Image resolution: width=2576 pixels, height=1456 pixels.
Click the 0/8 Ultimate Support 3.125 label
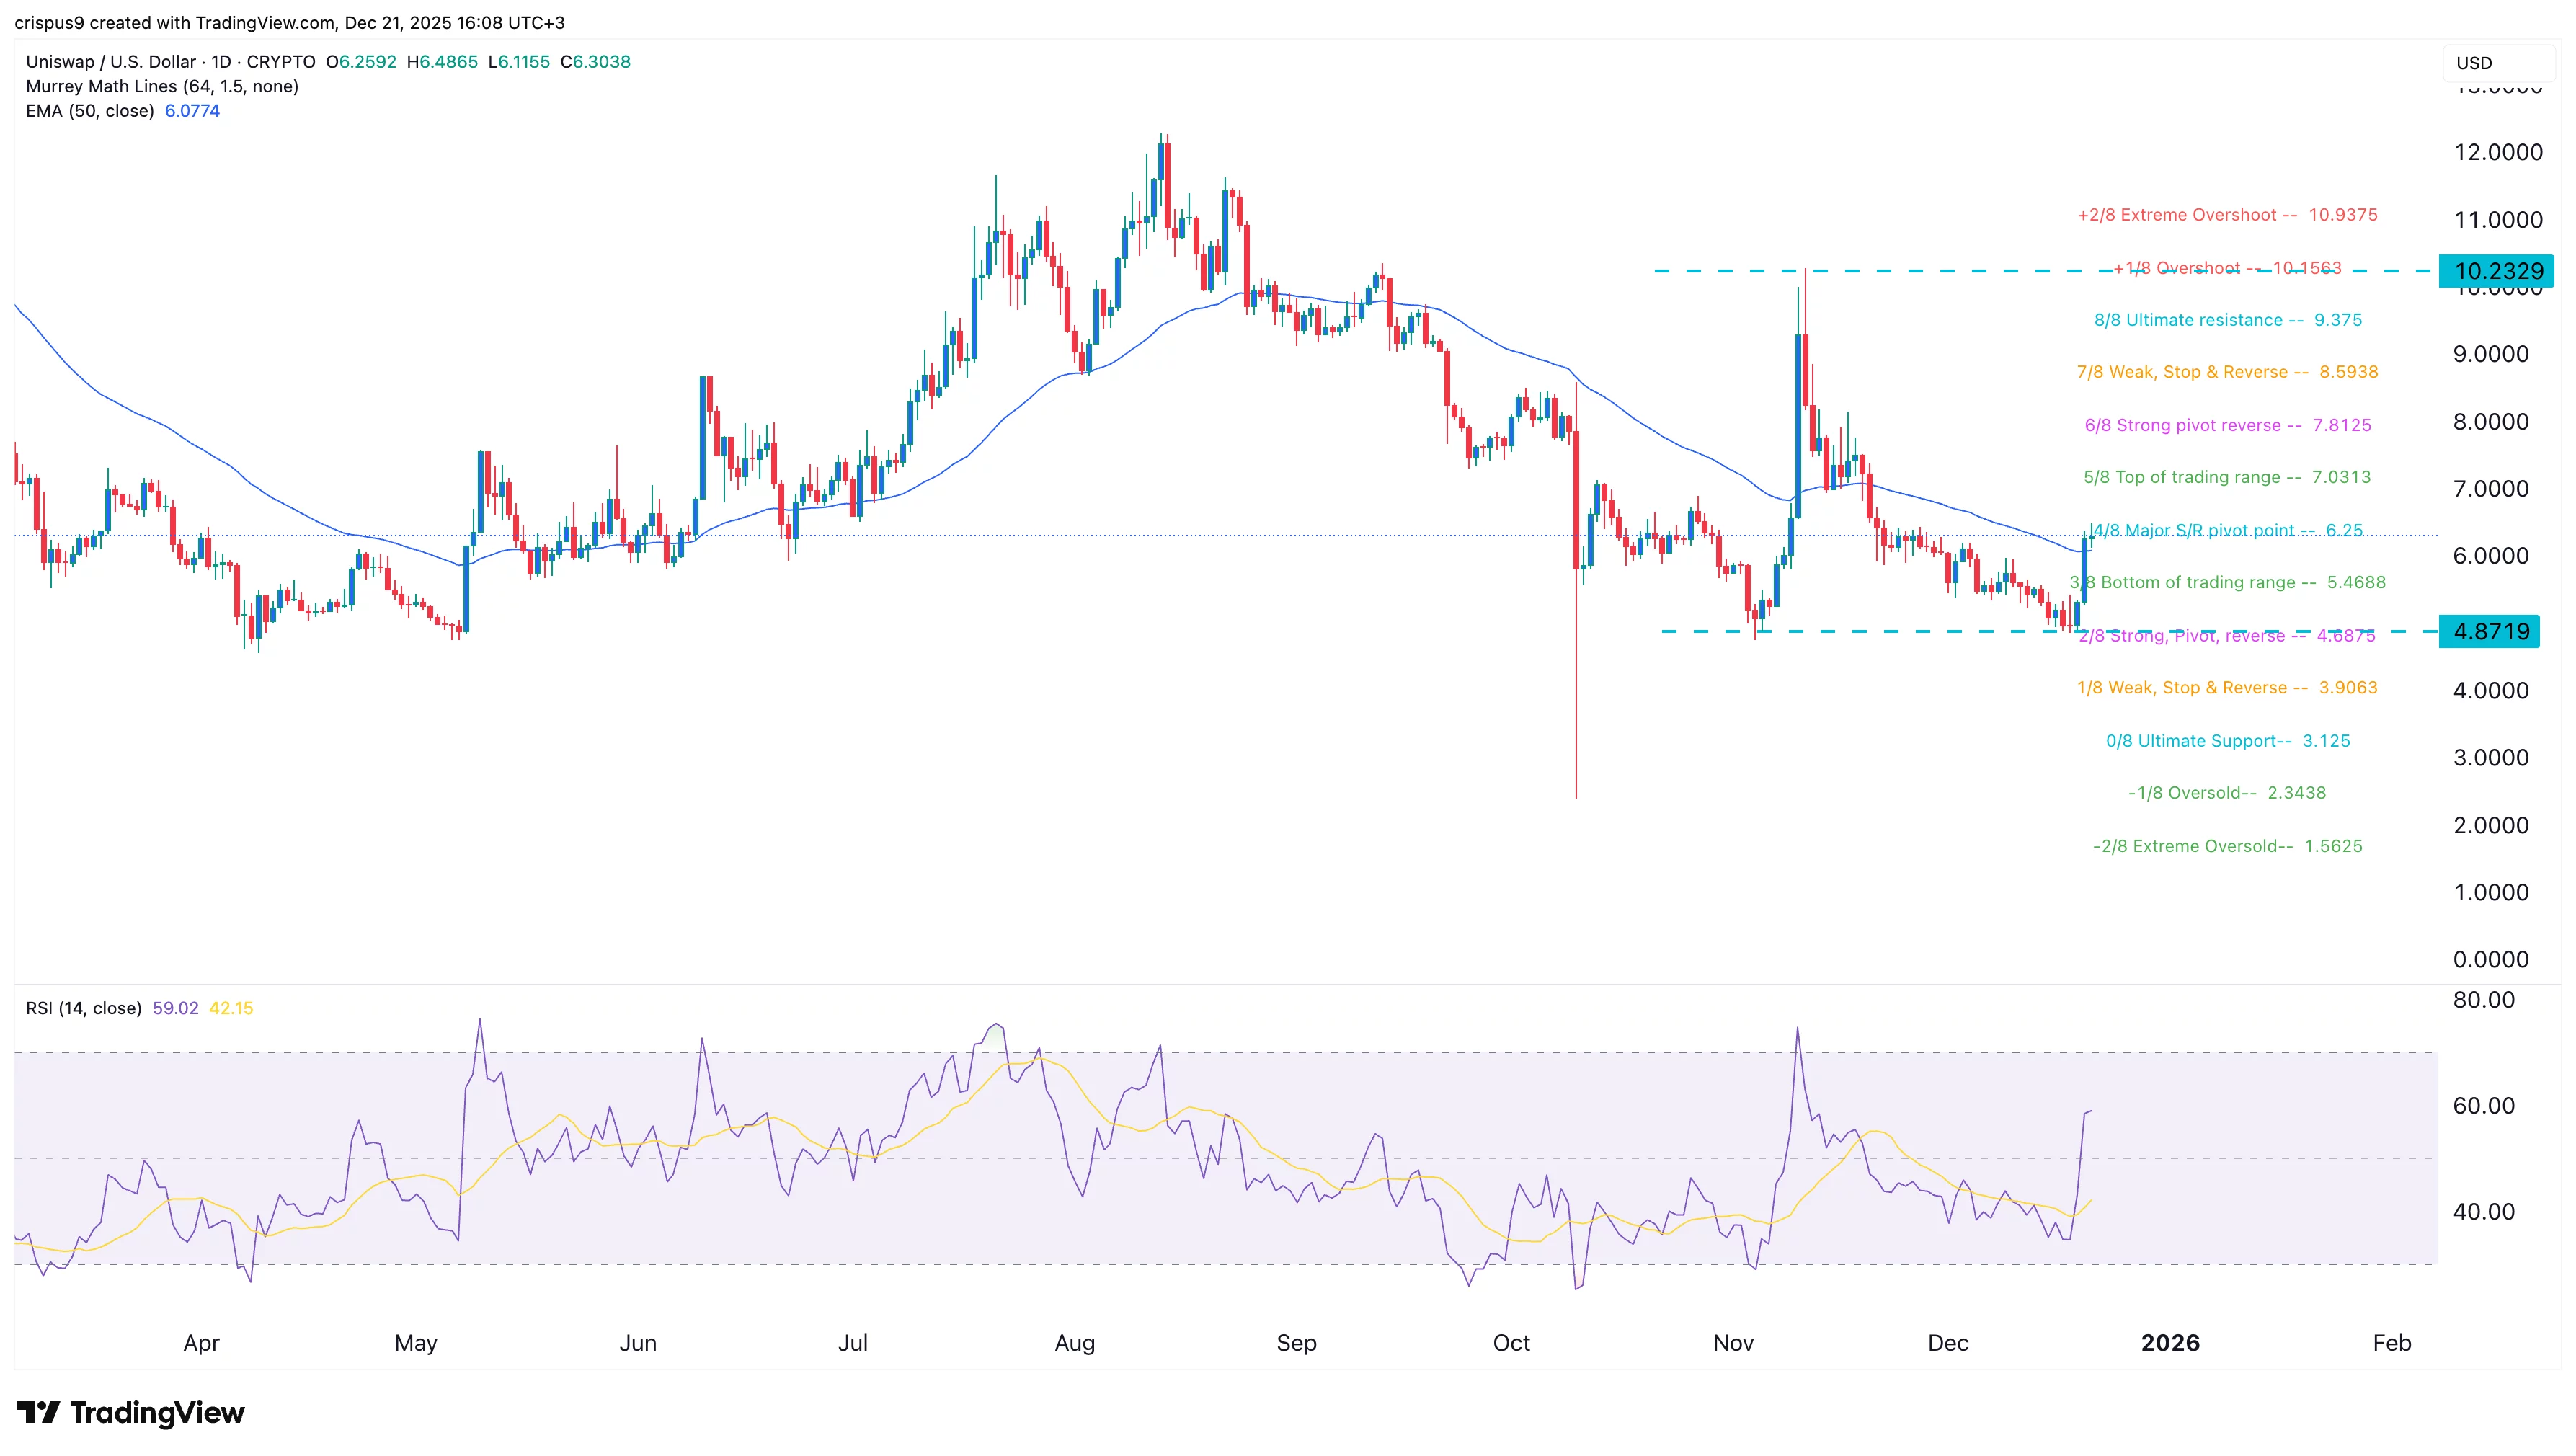pyautogui.click(x=2227, y=741)
